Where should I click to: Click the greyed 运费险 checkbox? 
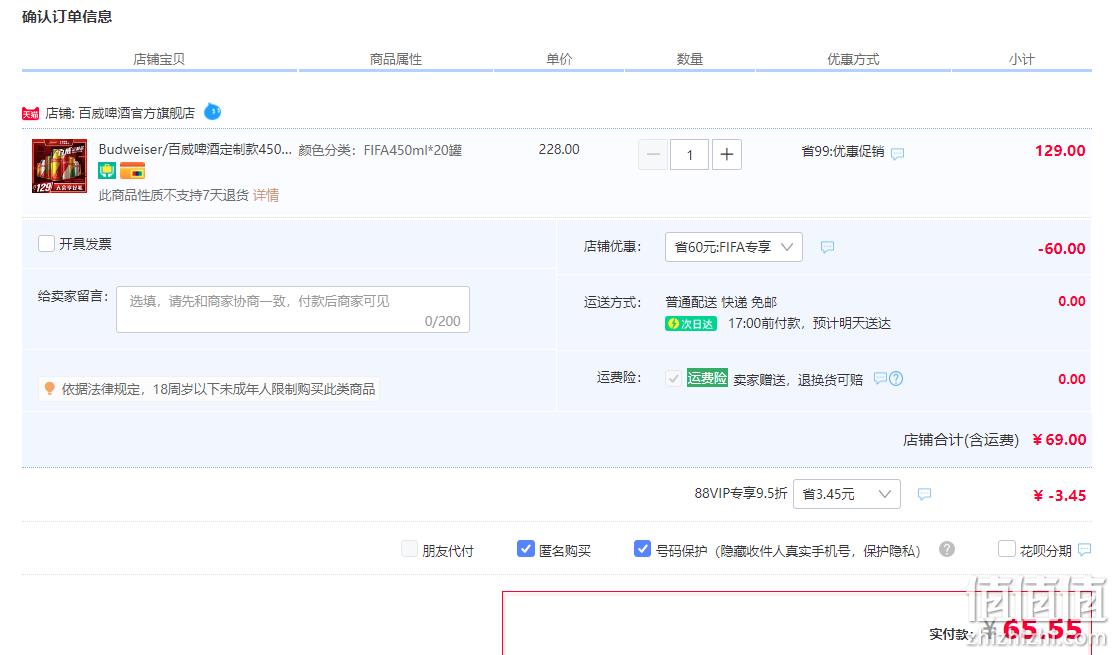click(673, 378)
